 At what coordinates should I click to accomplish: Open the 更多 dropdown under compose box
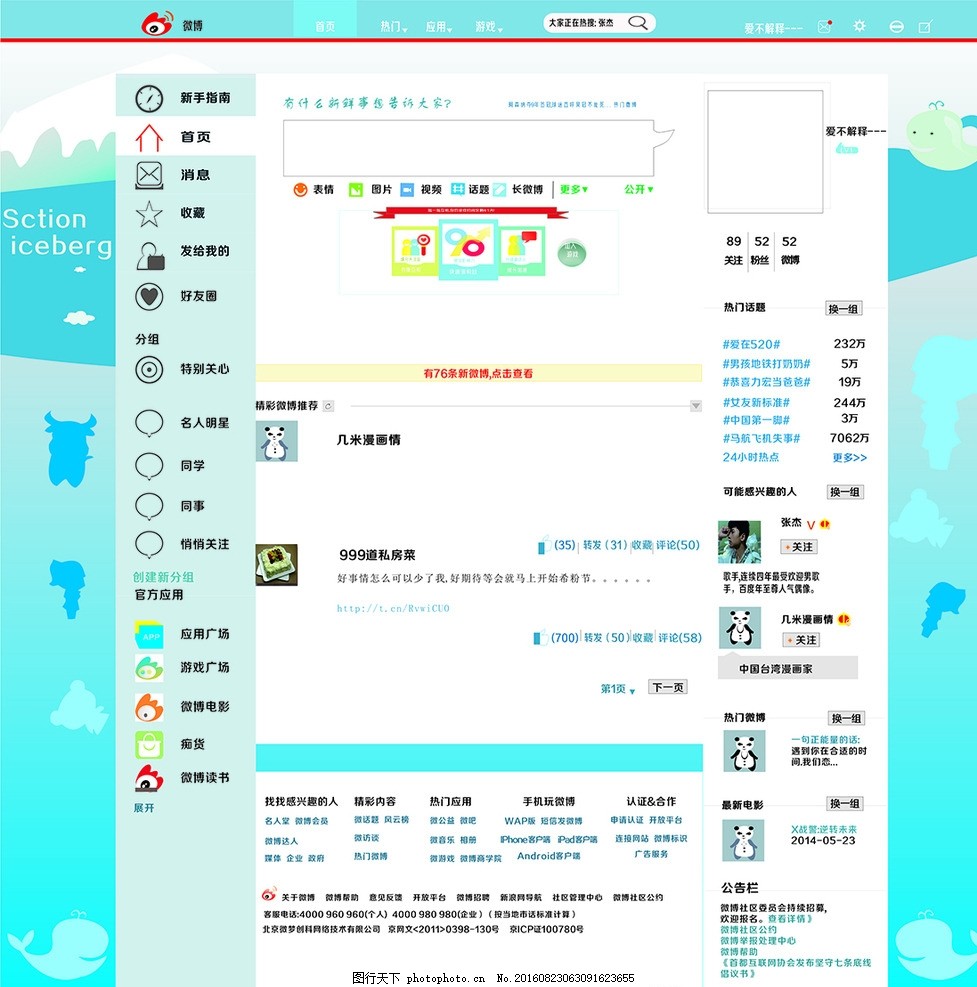coord(574,189)
